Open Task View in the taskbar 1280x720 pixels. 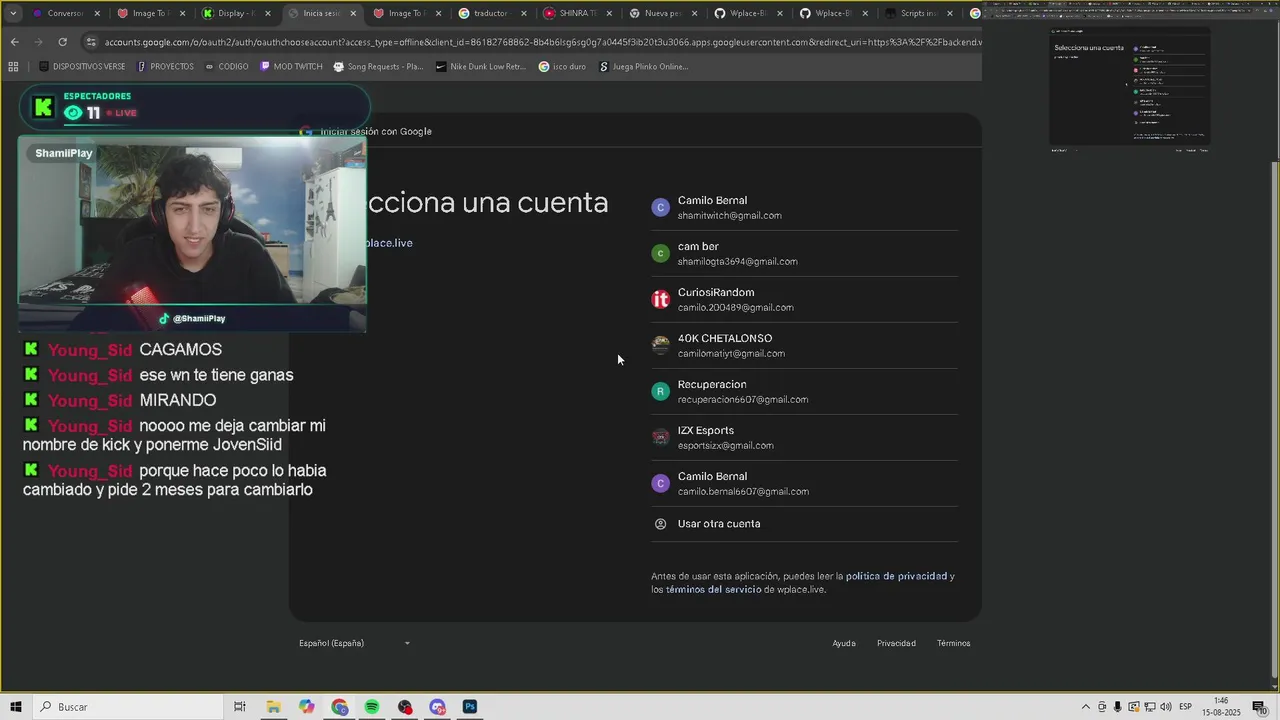click(240, 707)
